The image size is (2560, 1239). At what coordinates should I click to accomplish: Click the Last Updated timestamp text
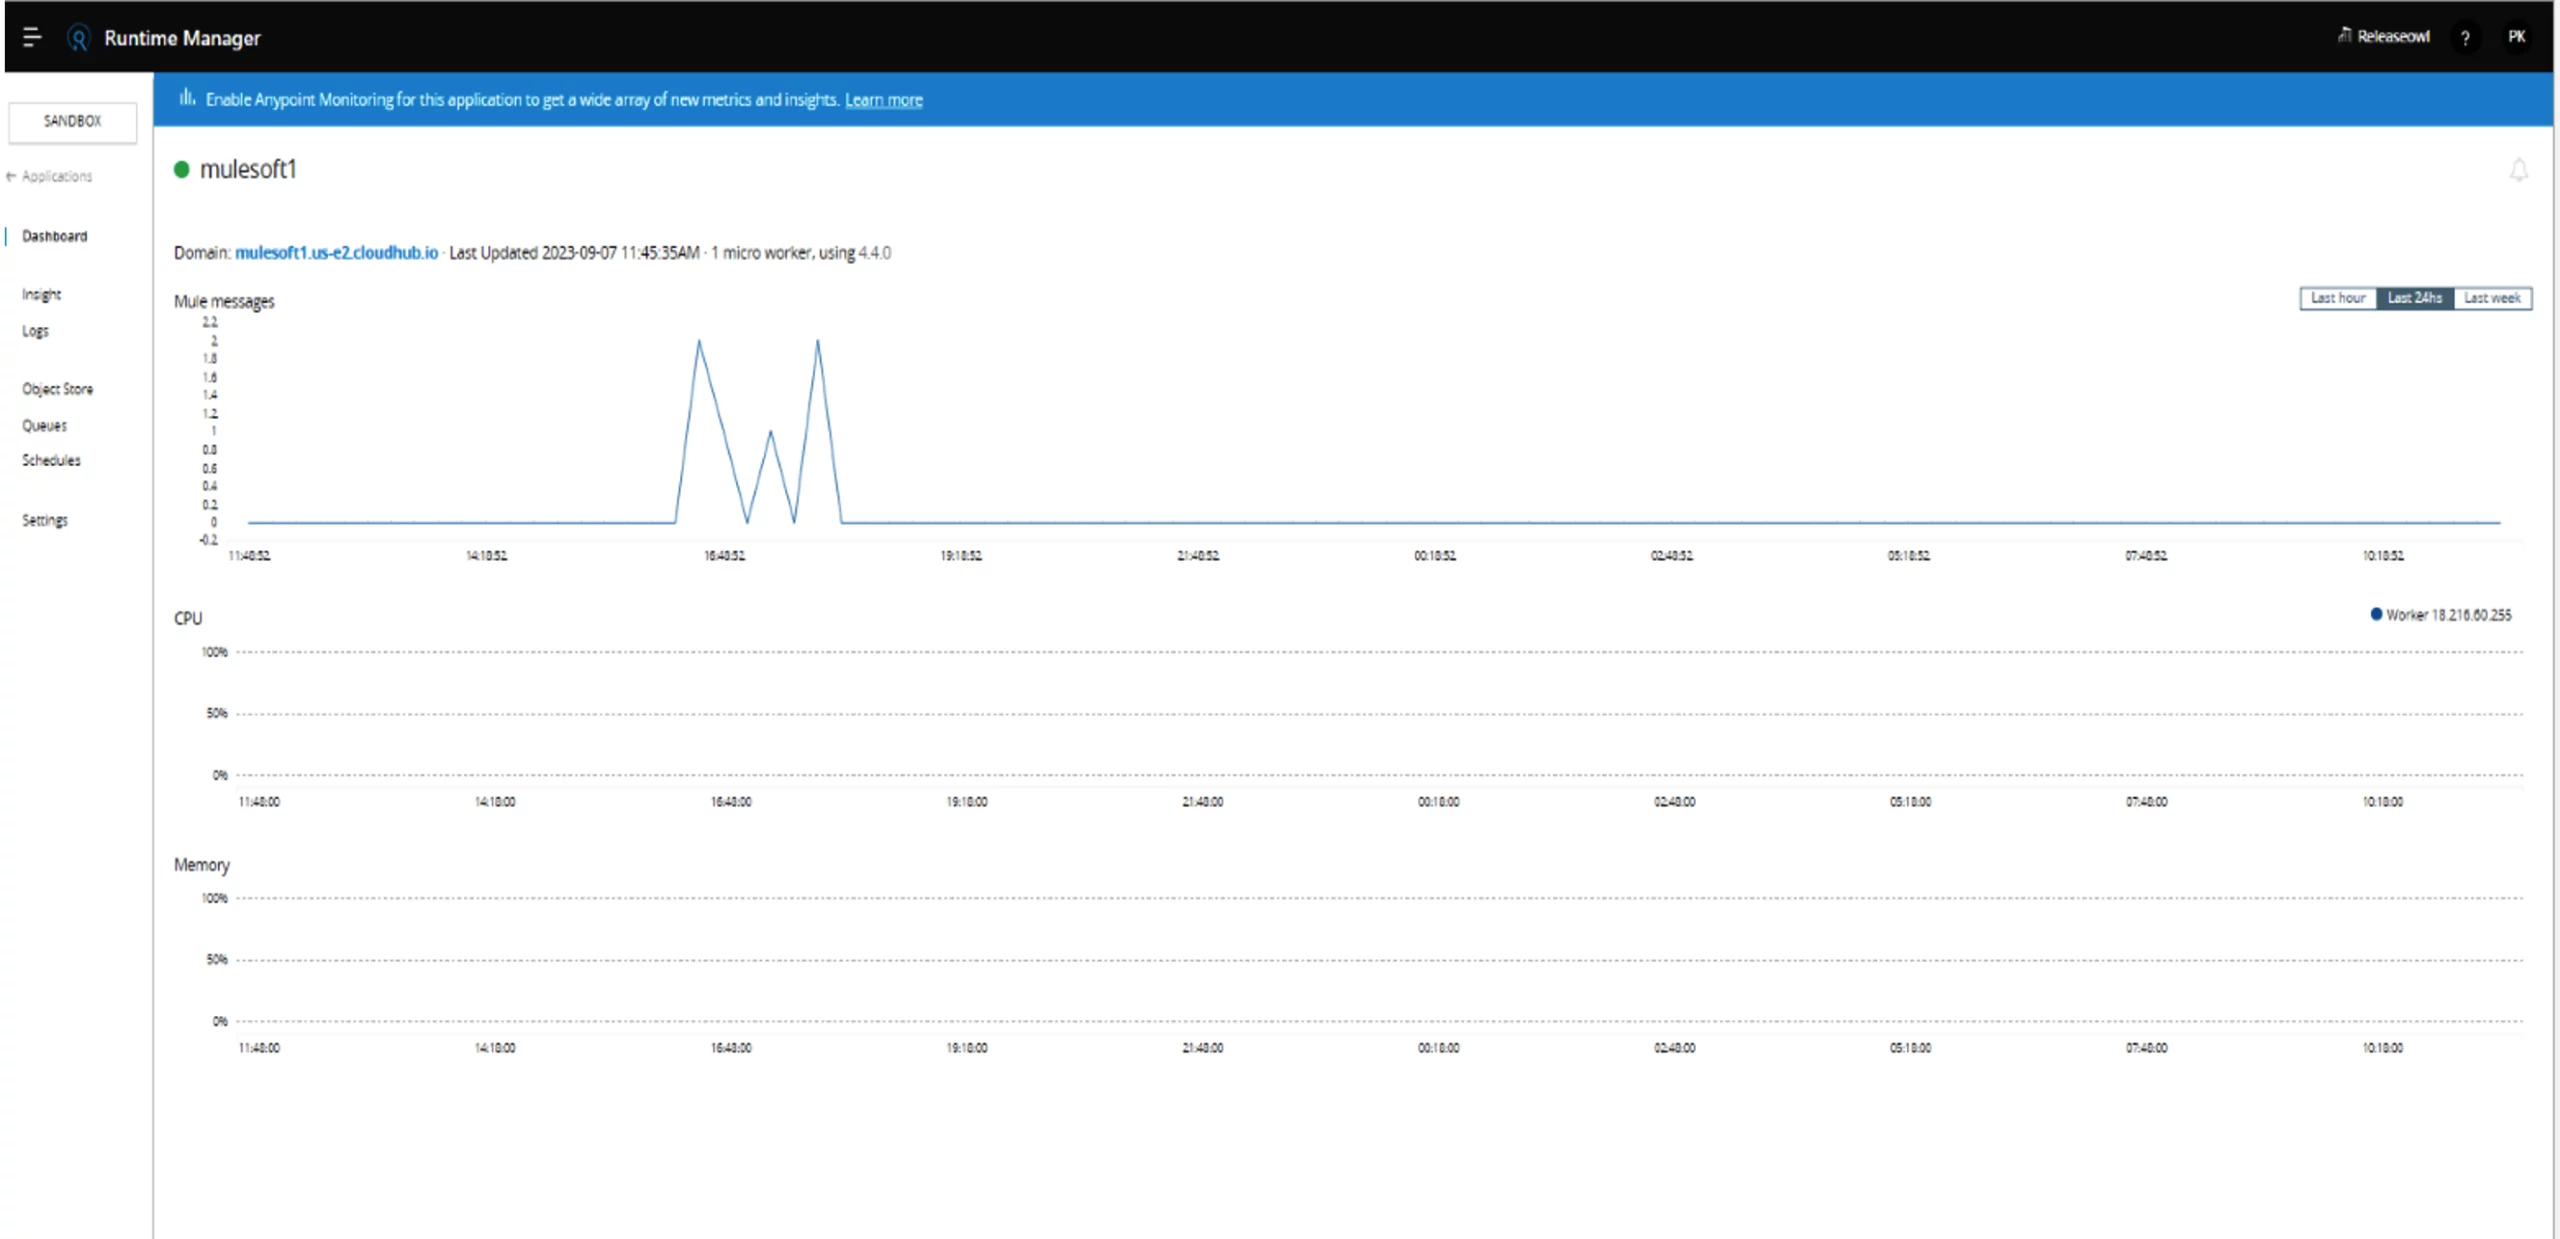tap(574, 253)
